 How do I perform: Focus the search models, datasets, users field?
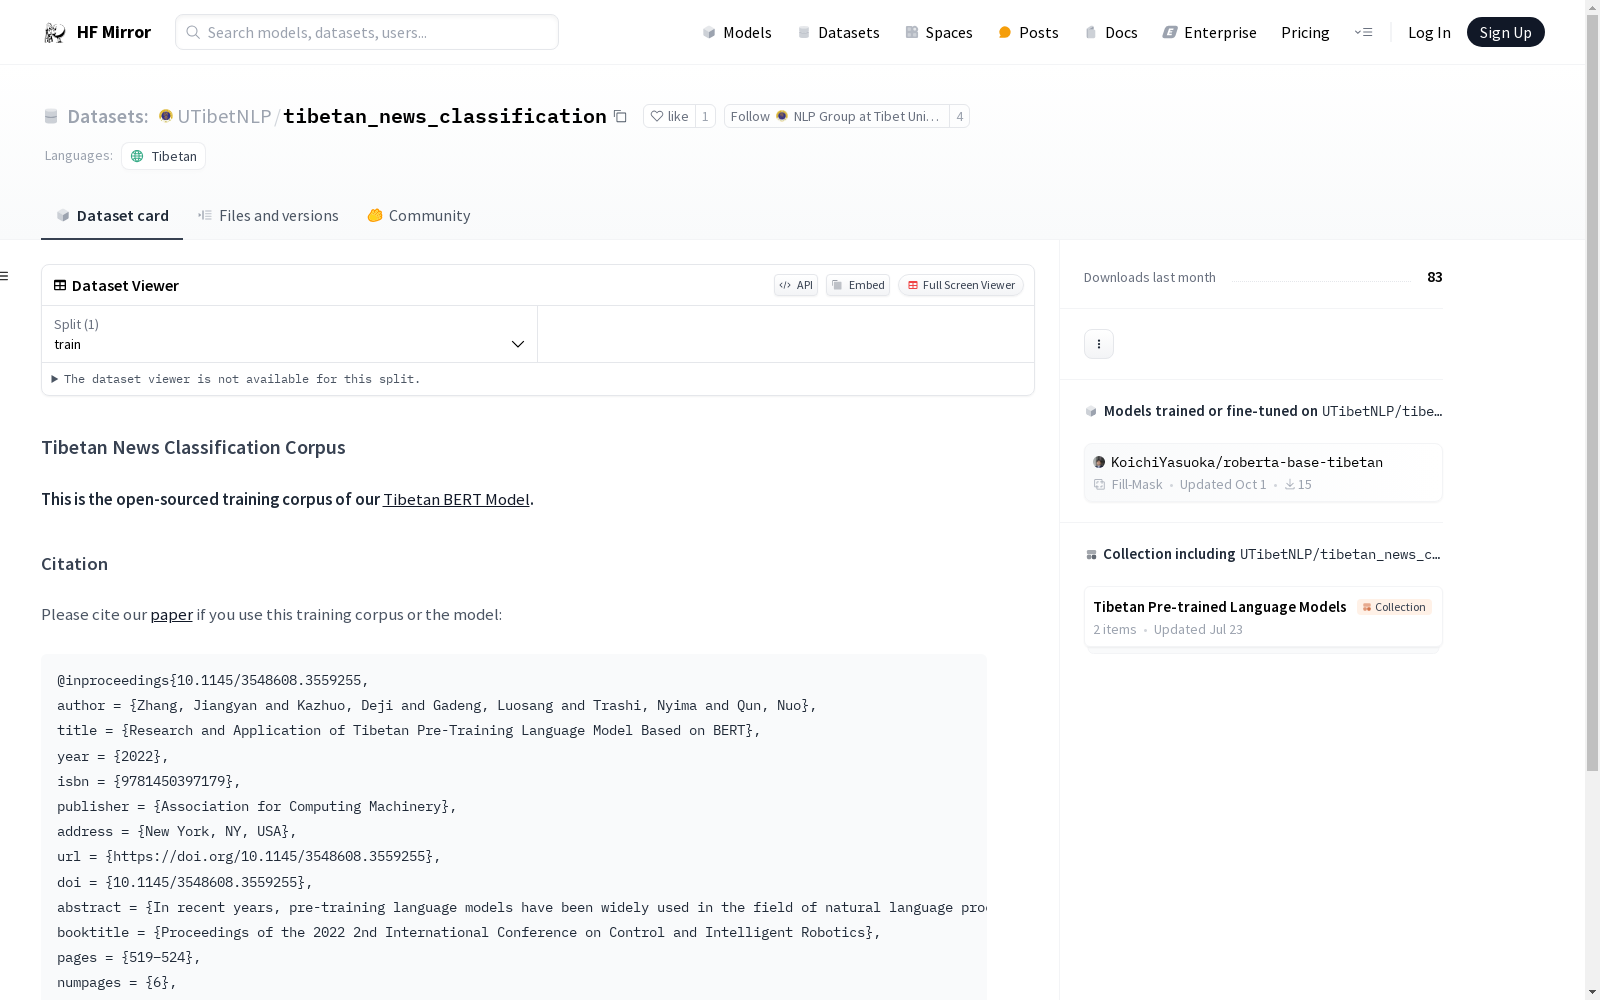point(367,32)
